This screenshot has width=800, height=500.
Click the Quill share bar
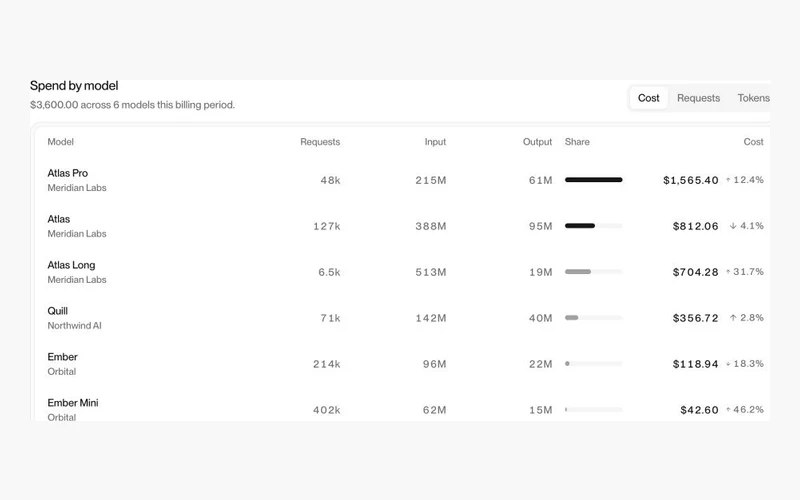point(593,318)
